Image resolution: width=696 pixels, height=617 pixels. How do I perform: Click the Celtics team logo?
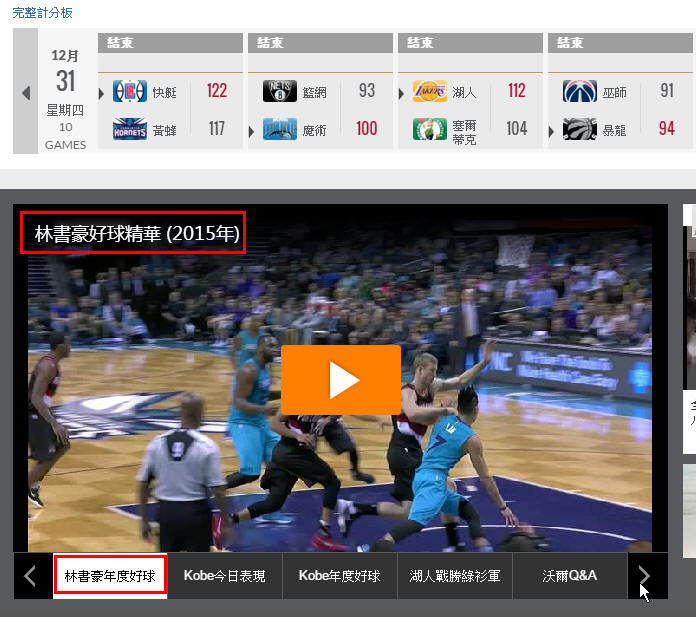430,129
